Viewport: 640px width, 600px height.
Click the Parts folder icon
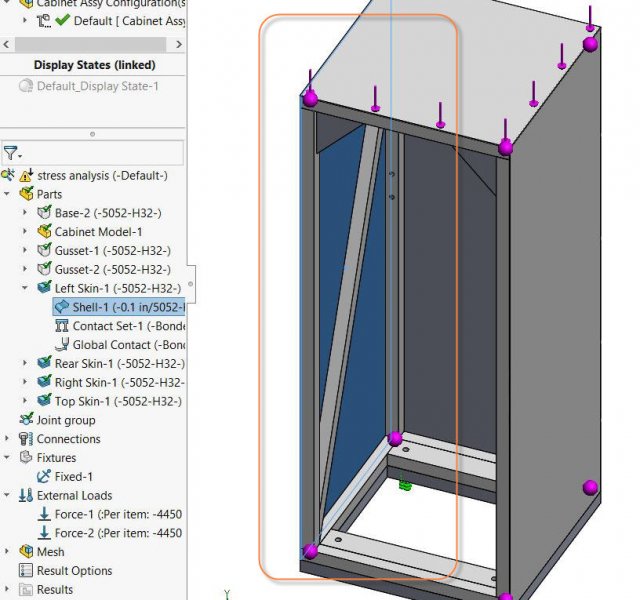pyautogui.click(x=26, y=194)
